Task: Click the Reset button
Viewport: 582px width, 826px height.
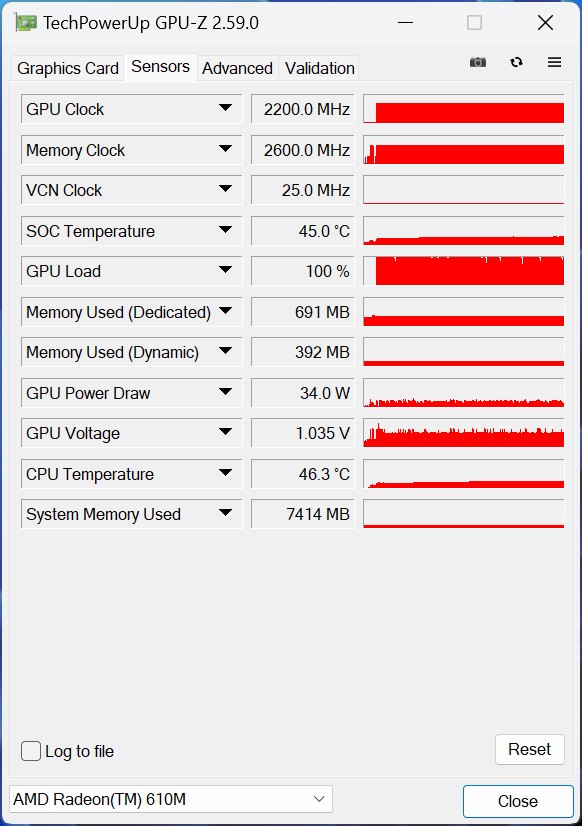Action: coord(529,749)
